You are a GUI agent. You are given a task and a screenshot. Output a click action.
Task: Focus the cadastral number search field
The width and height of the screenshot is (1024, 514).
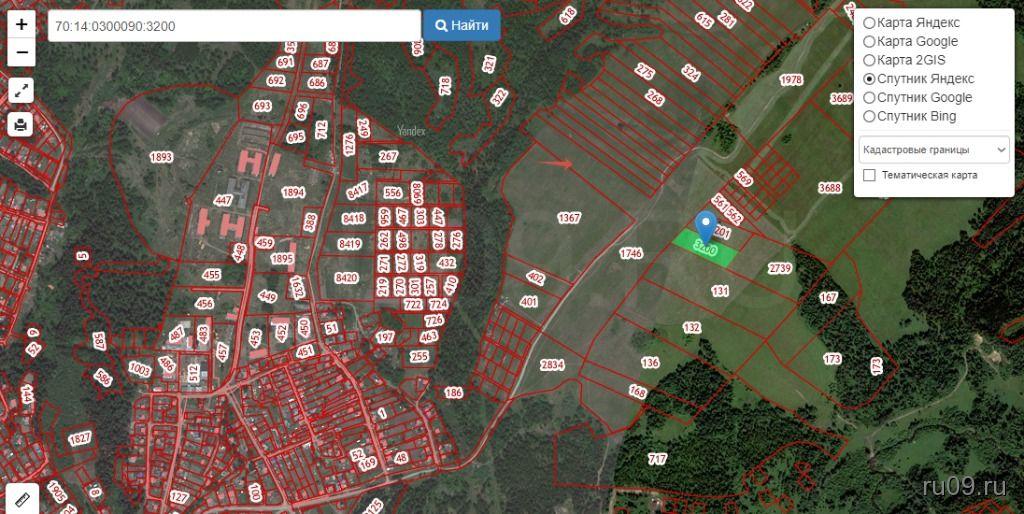click(x=232, y=25)
